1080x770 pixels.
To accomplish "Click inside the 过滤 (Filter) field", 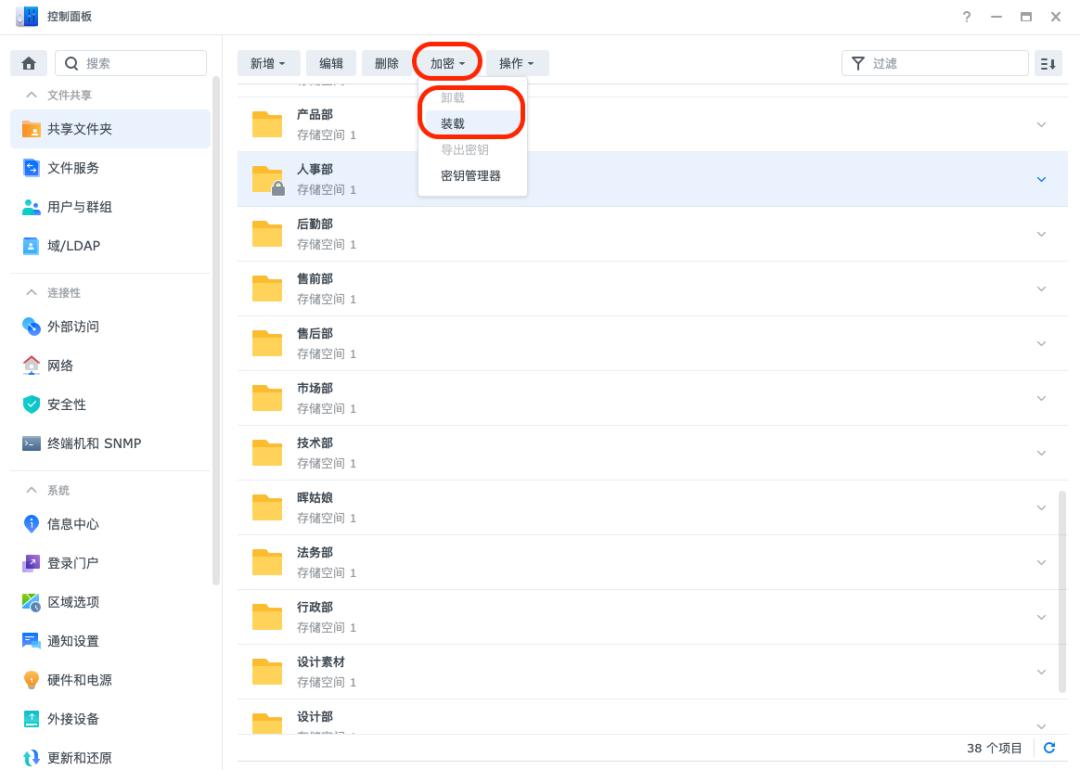I will point(935,62).
